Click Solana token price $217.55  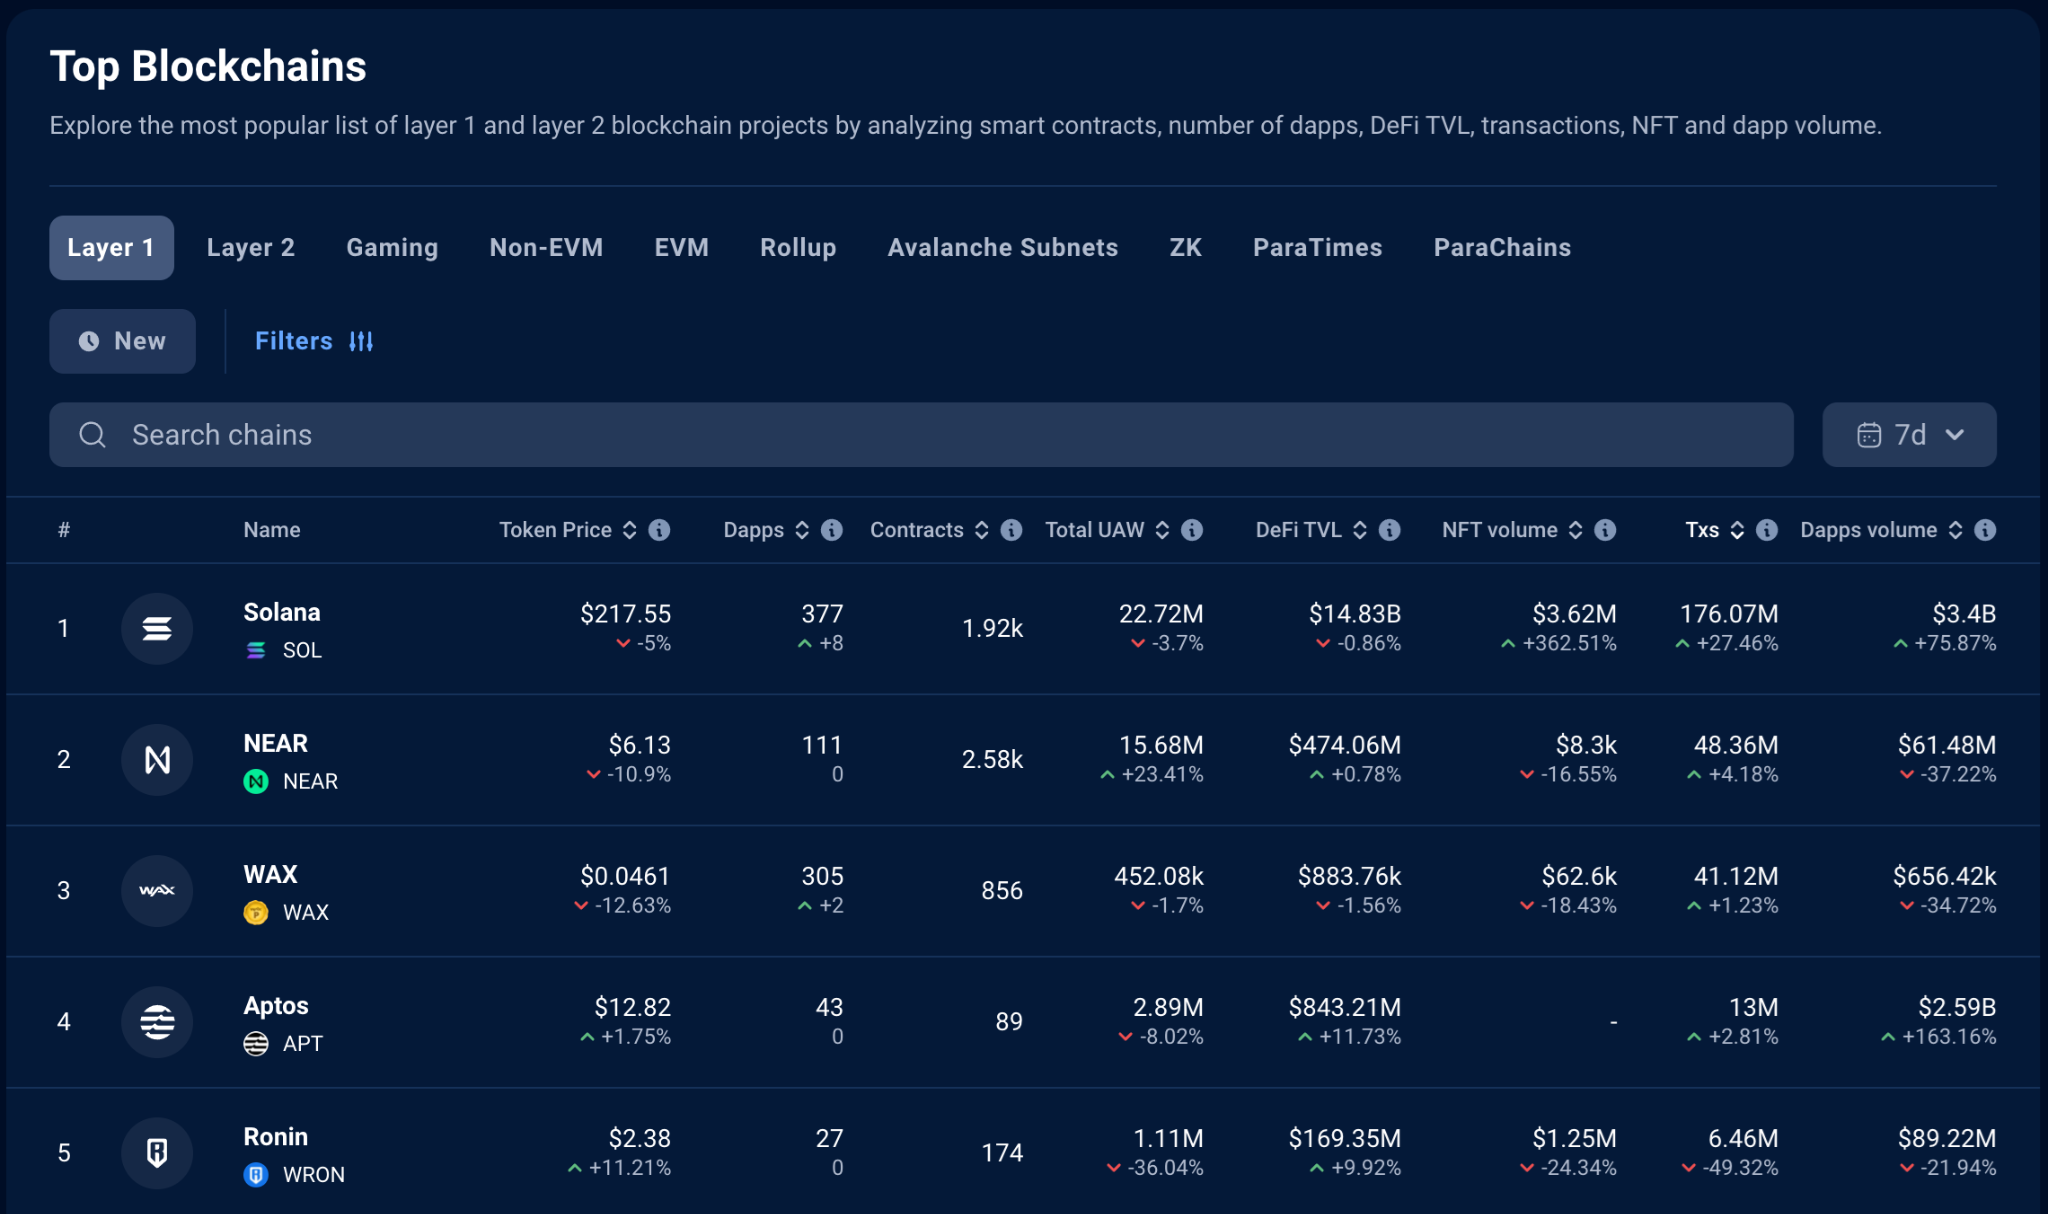point(626,614)
